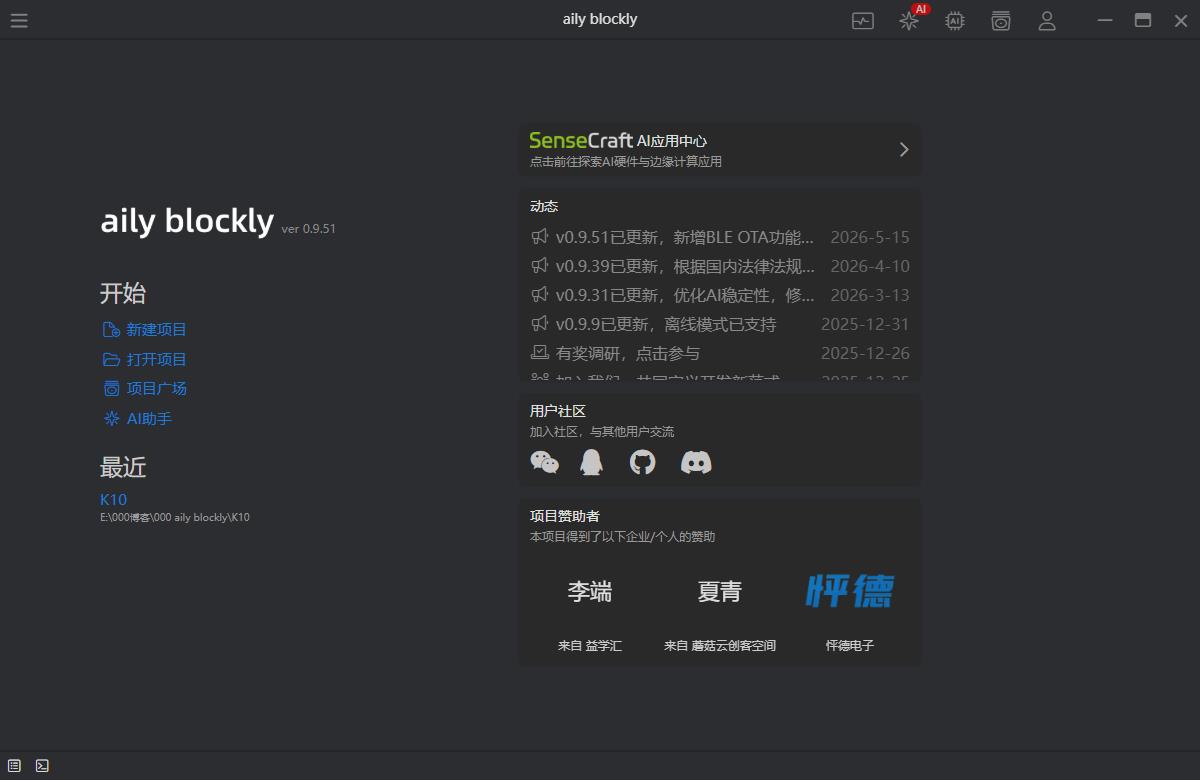Open the hamburger main menu

pyautogui.click(x=19, y=20)
